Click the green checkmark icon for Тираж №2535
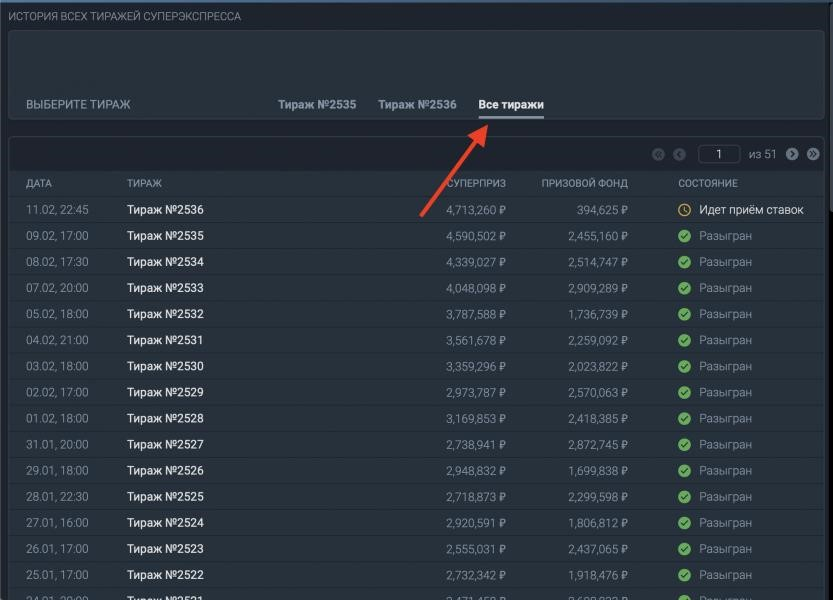The image size is (833, 600). click(684, 236)
